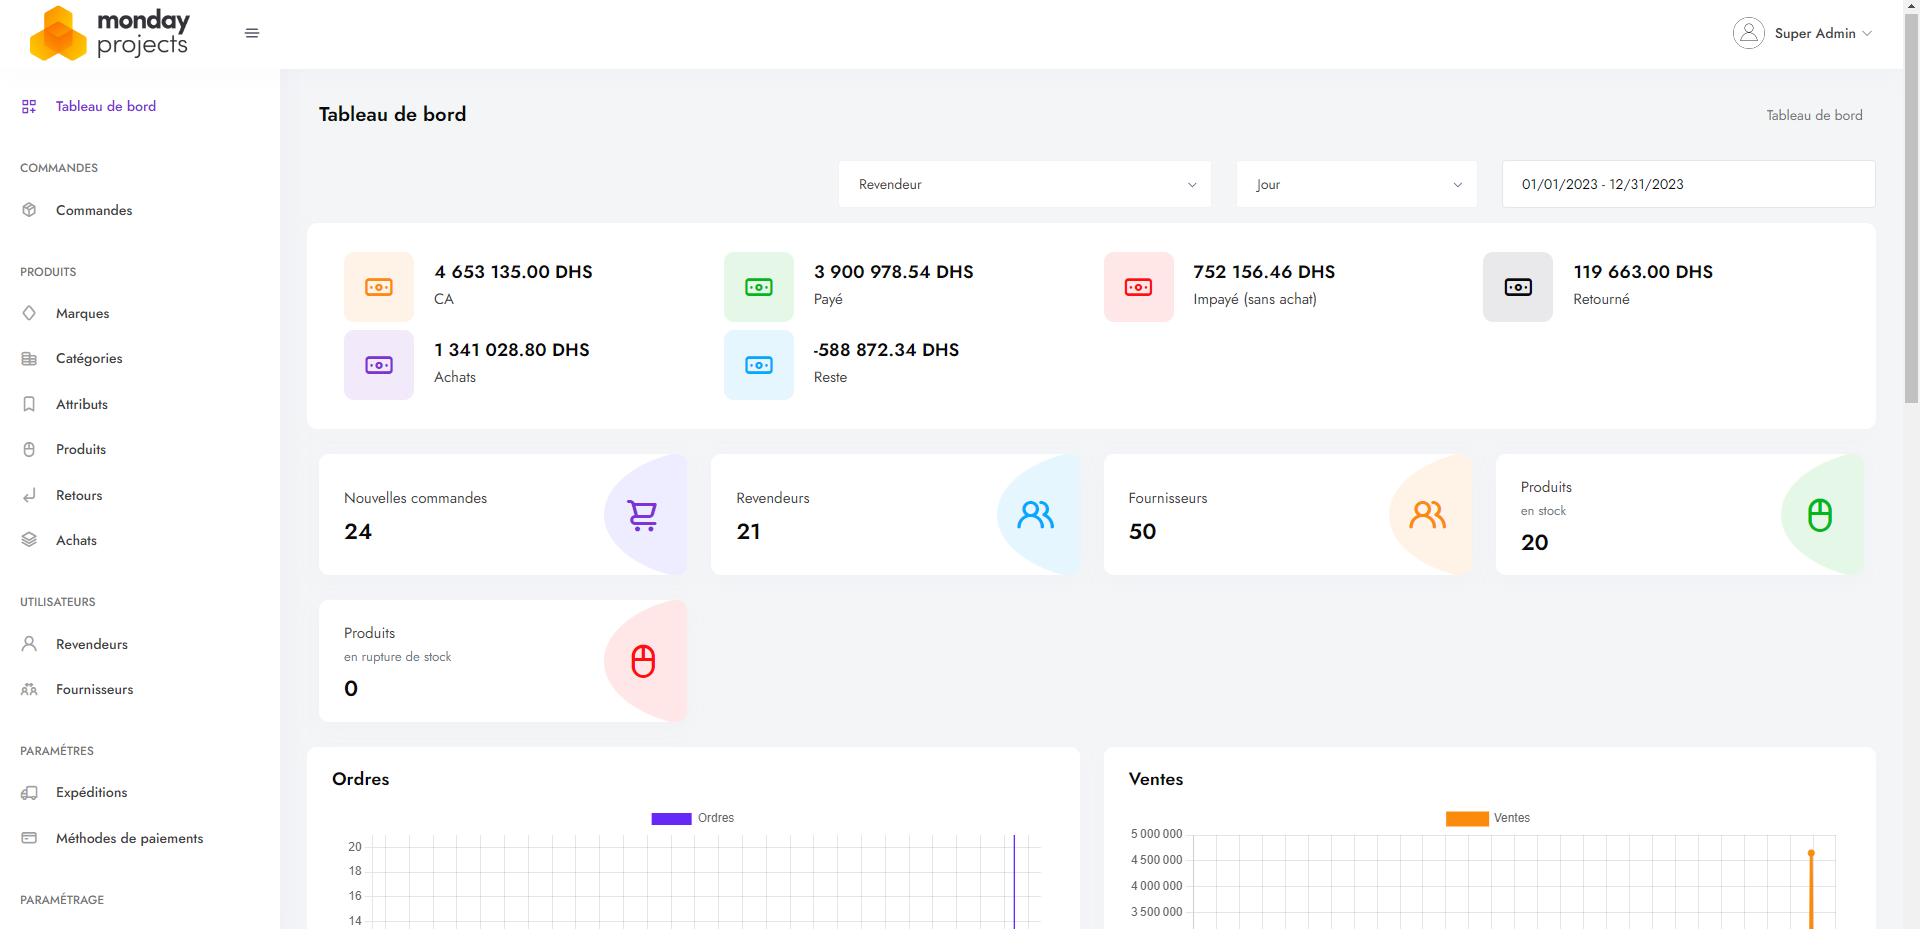1920x929 pixels.
Task: Click the hamburger menu toggle icon
Action: (252, 33)
